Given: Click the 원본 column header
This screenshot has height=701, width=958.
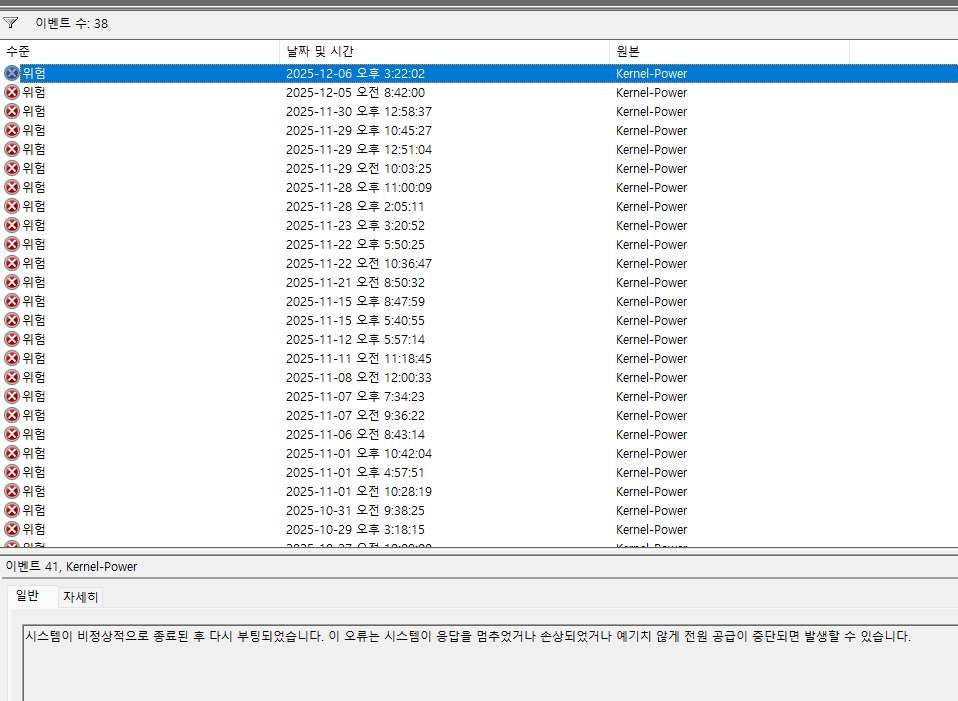Looking at the screenshot, I should pyautogui.click(x=729, y=50).
